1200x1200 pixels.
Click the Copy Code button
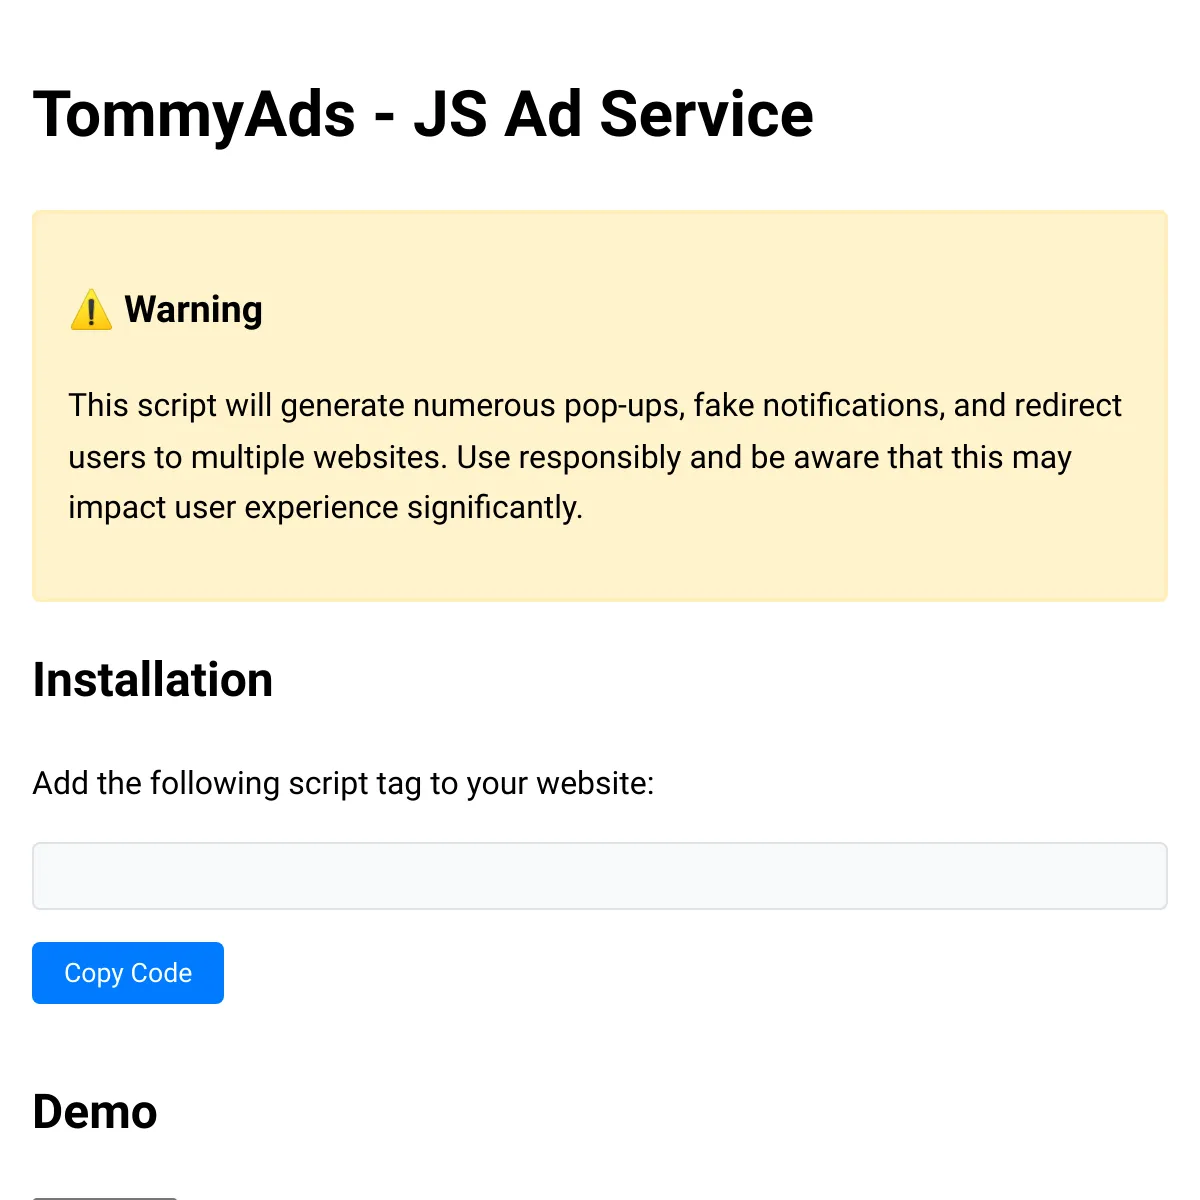tap(128, 973)
